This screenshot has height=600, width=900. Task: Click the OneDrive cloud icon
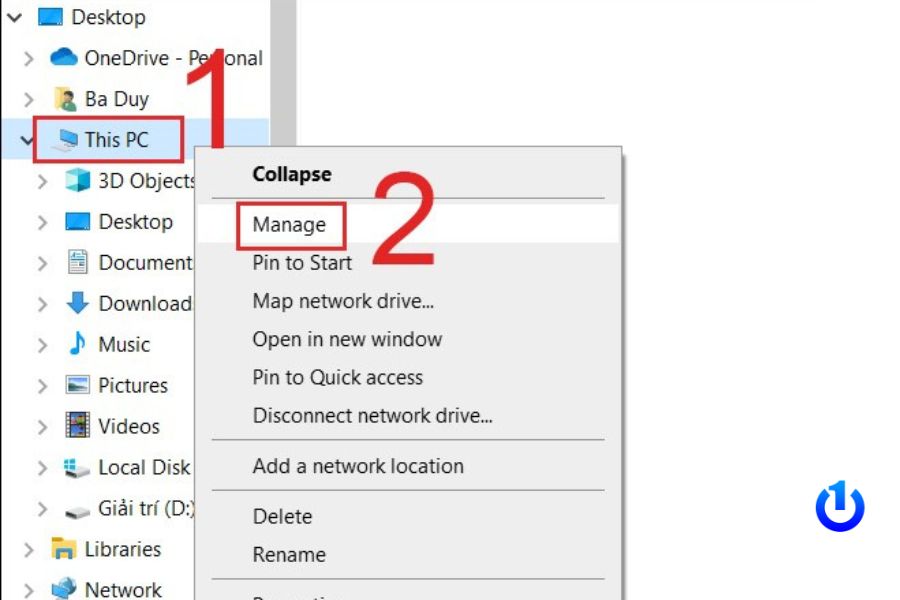click(x=64, y=58)
